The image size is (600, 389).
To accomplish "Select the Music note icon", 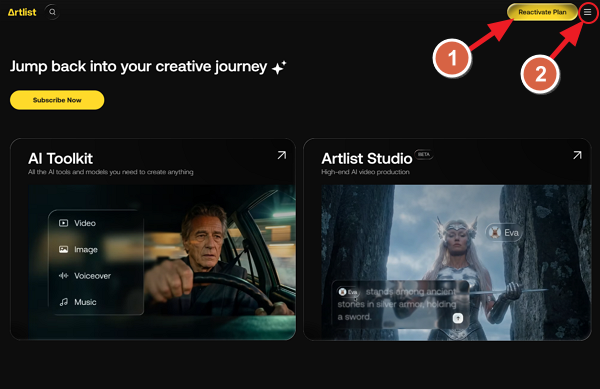I will click(64, 302).
